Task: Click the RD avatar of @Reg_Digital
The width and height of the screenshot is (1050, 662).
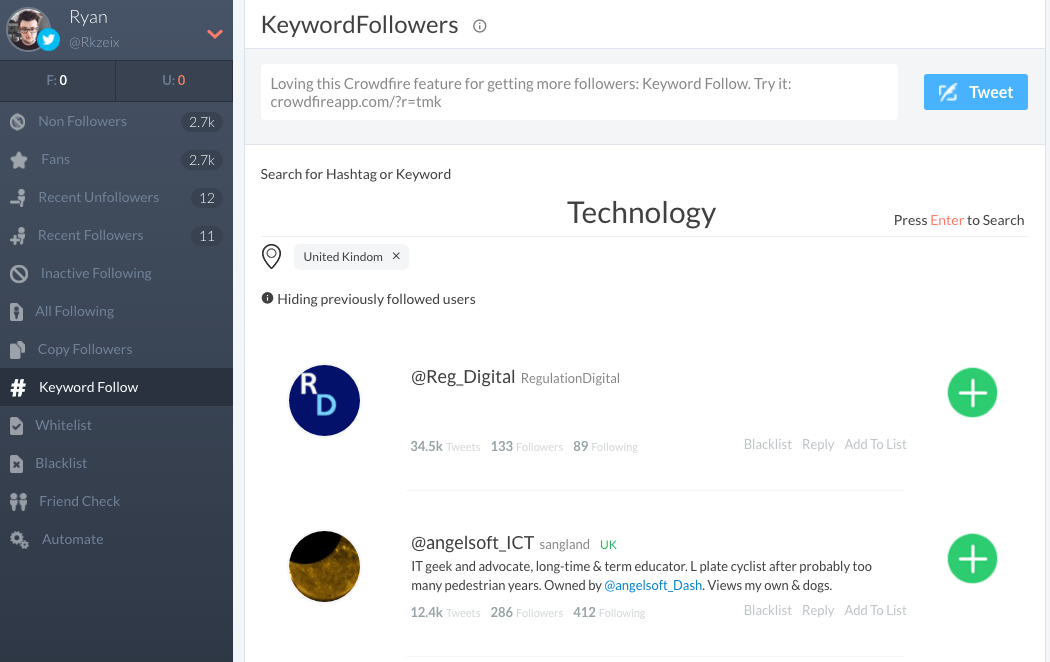Action: 324,400
